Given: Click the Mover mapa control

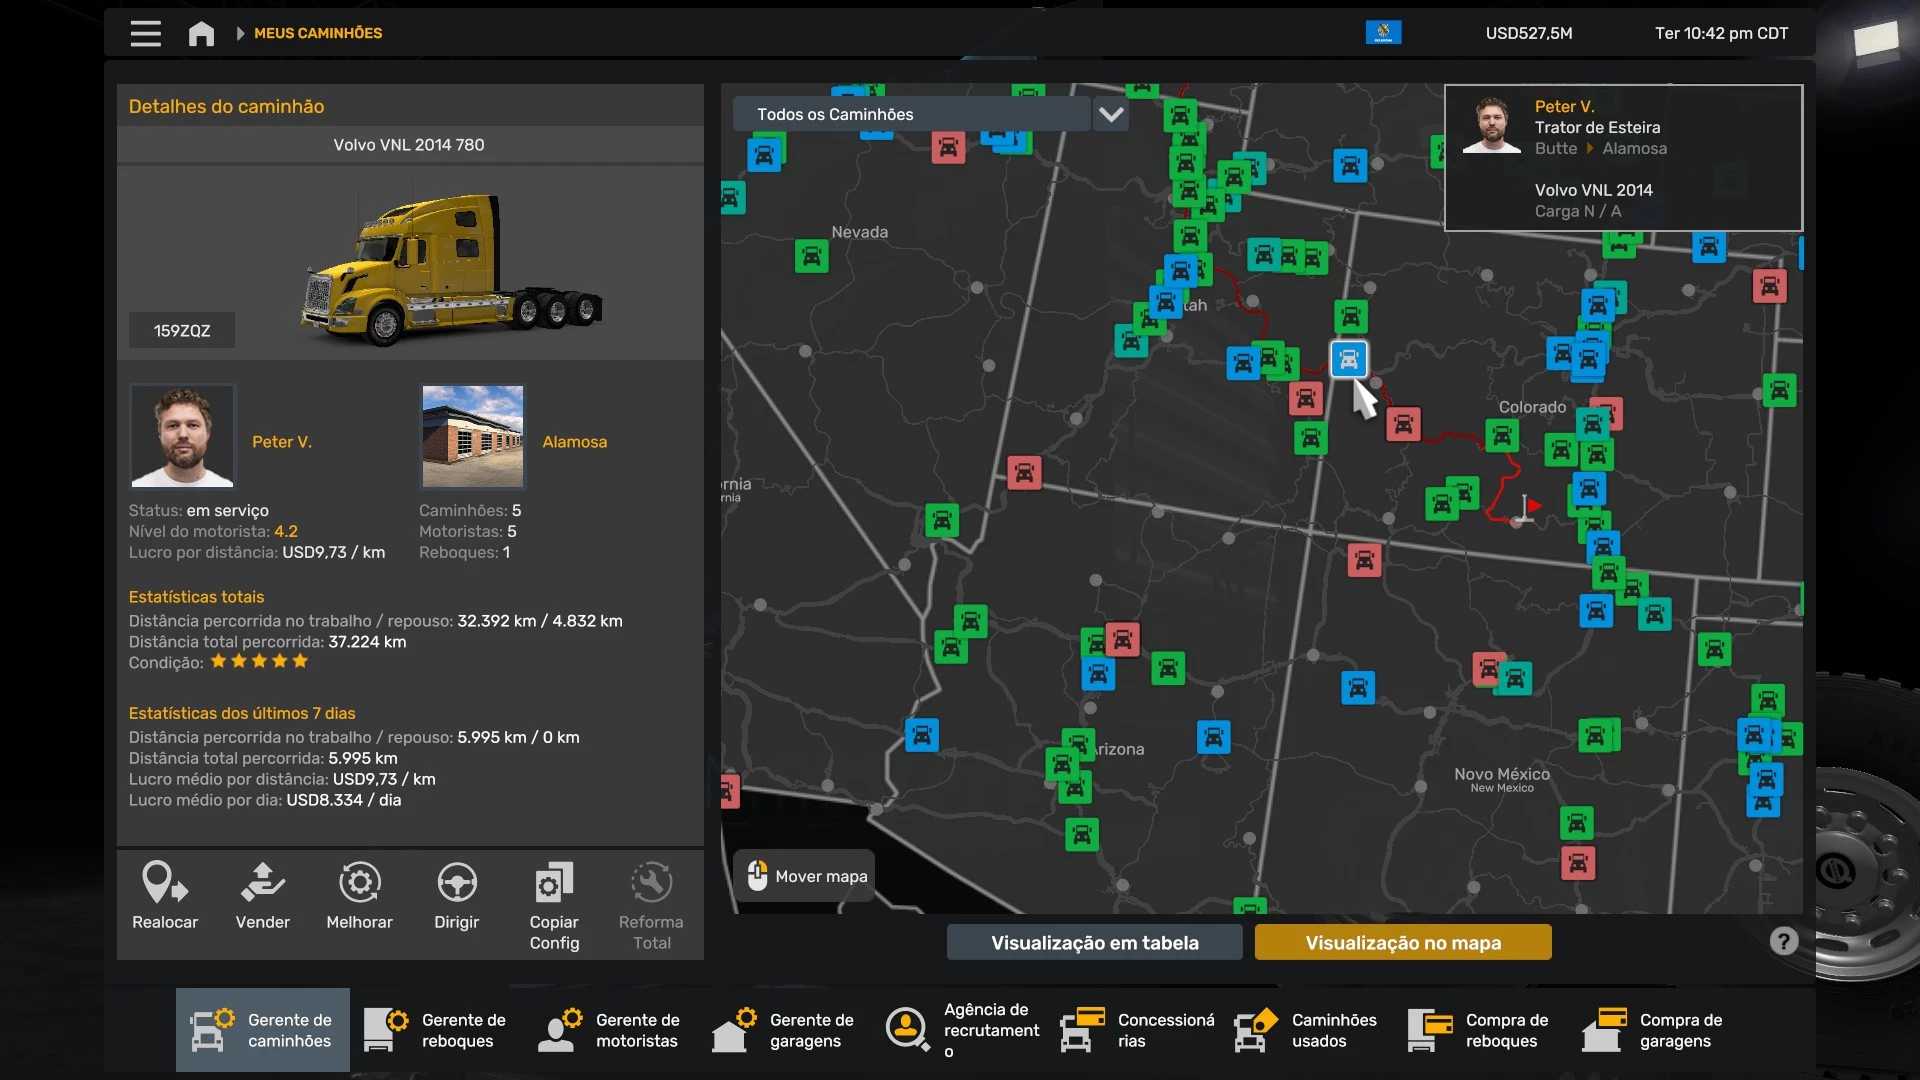Looking at the screenshot, I should pos(805,876).
